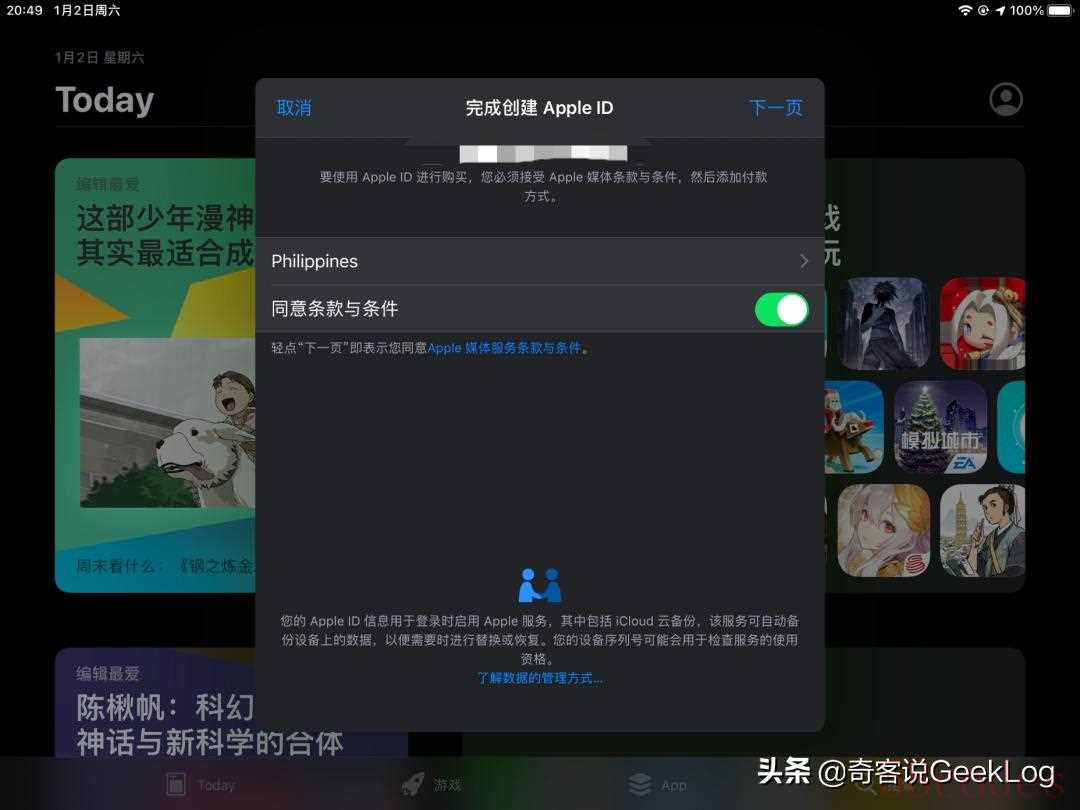Tap Next page (下一页) in the dialog
Screen dimensions: 1080x810
click(776, 108)
